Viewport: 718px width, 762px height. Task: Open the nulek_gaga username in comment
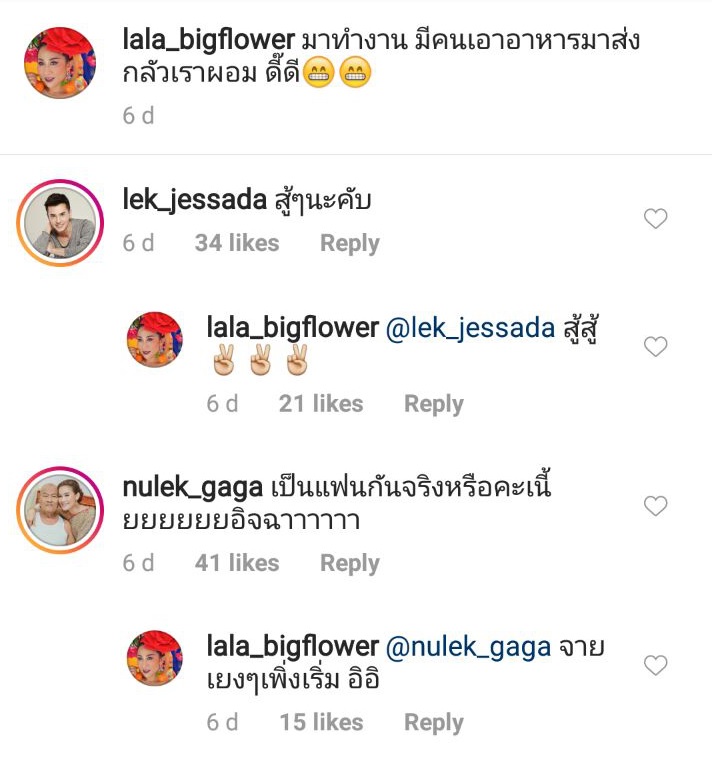193,487
